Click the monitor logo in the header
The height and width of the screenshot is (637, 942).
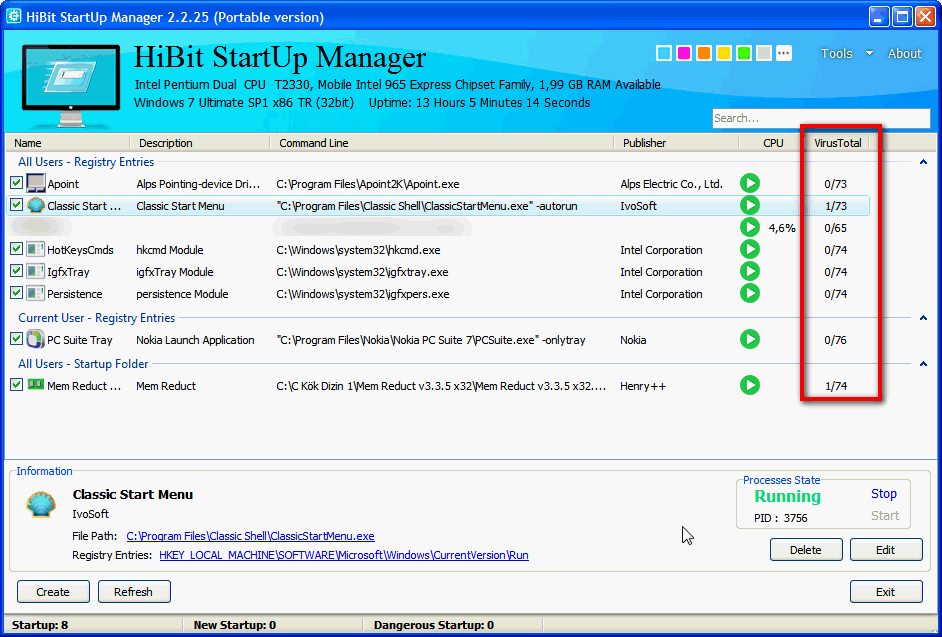click(73, 84)
